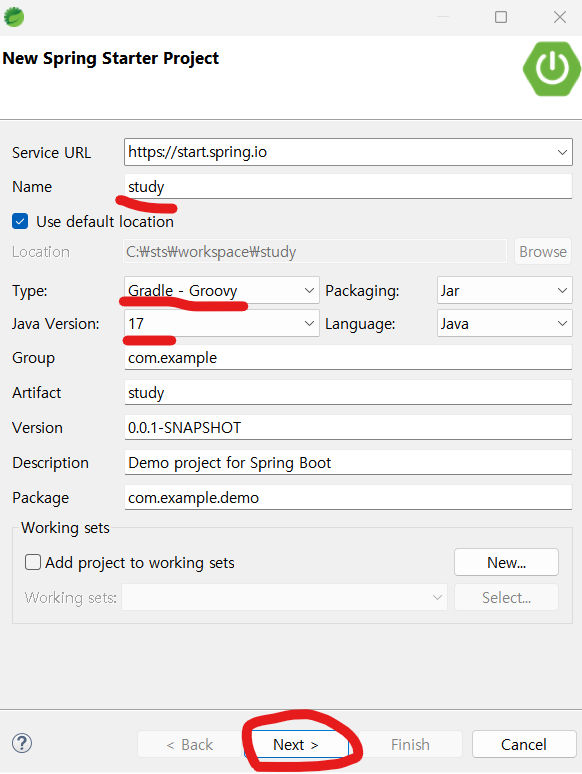Open the Packaging dropdown showing Jar

tap(504, 290)
